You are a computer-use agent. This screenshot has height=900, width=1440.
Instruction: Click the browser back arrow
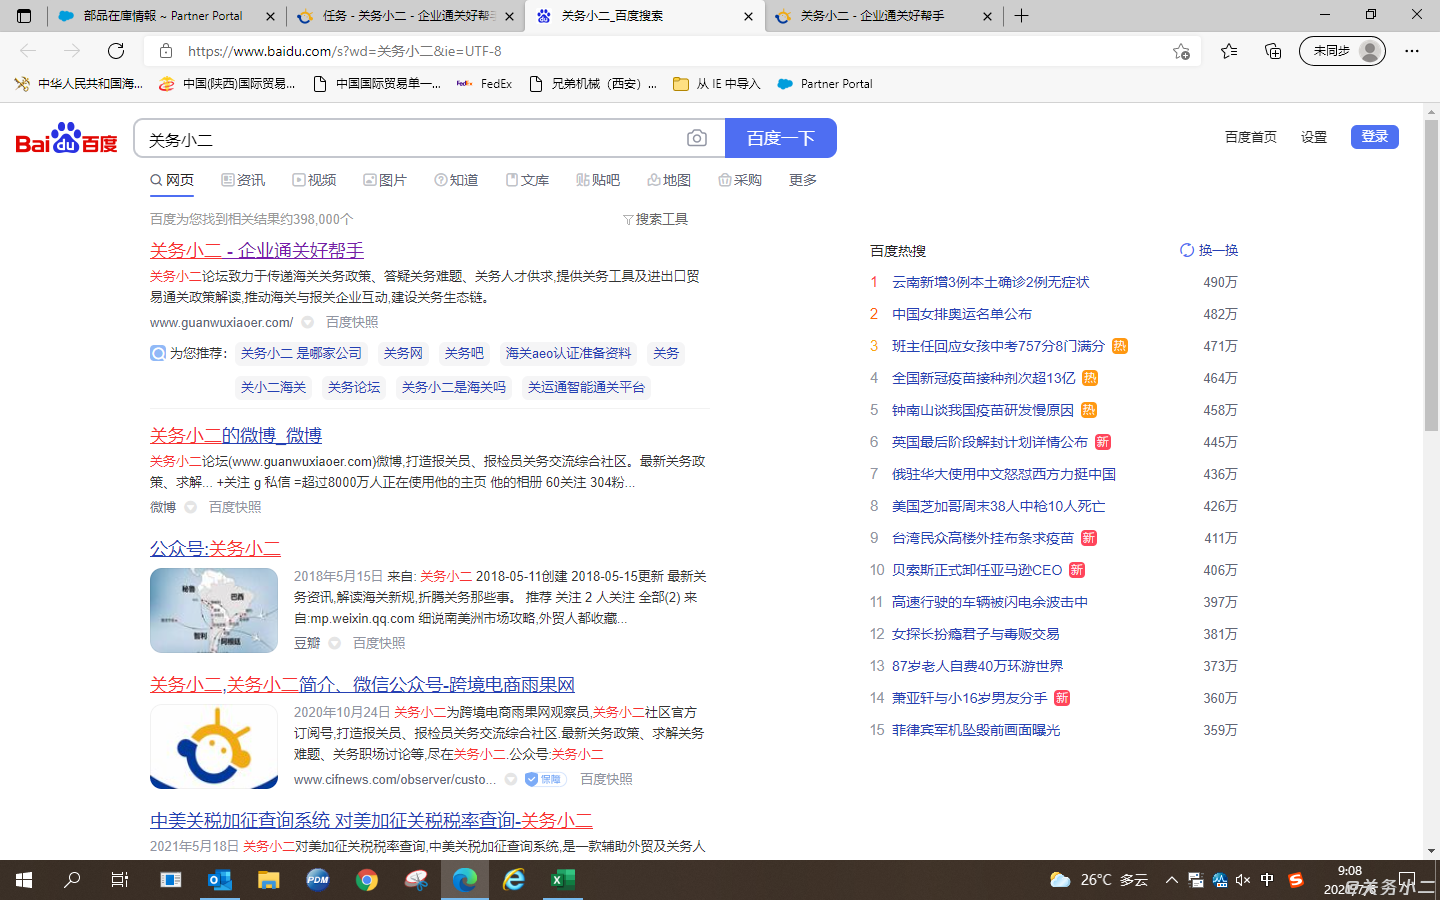click(x=28, y=51)
